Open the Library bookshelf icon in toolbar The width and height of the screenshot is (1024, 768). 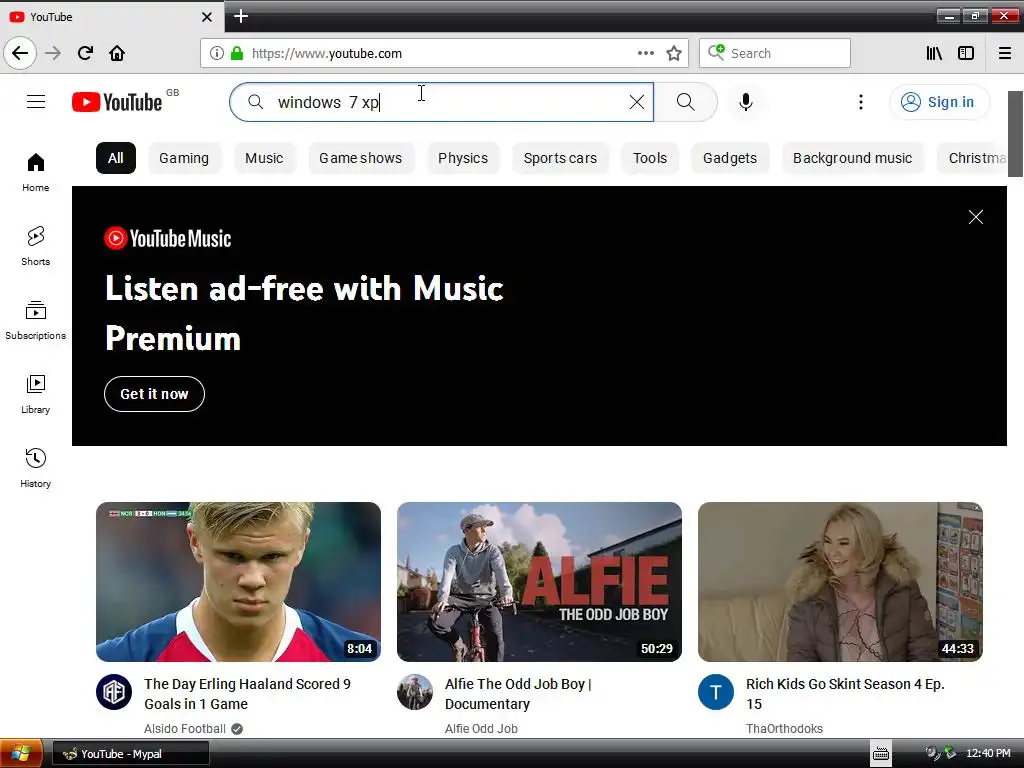(x=934, y=53)
